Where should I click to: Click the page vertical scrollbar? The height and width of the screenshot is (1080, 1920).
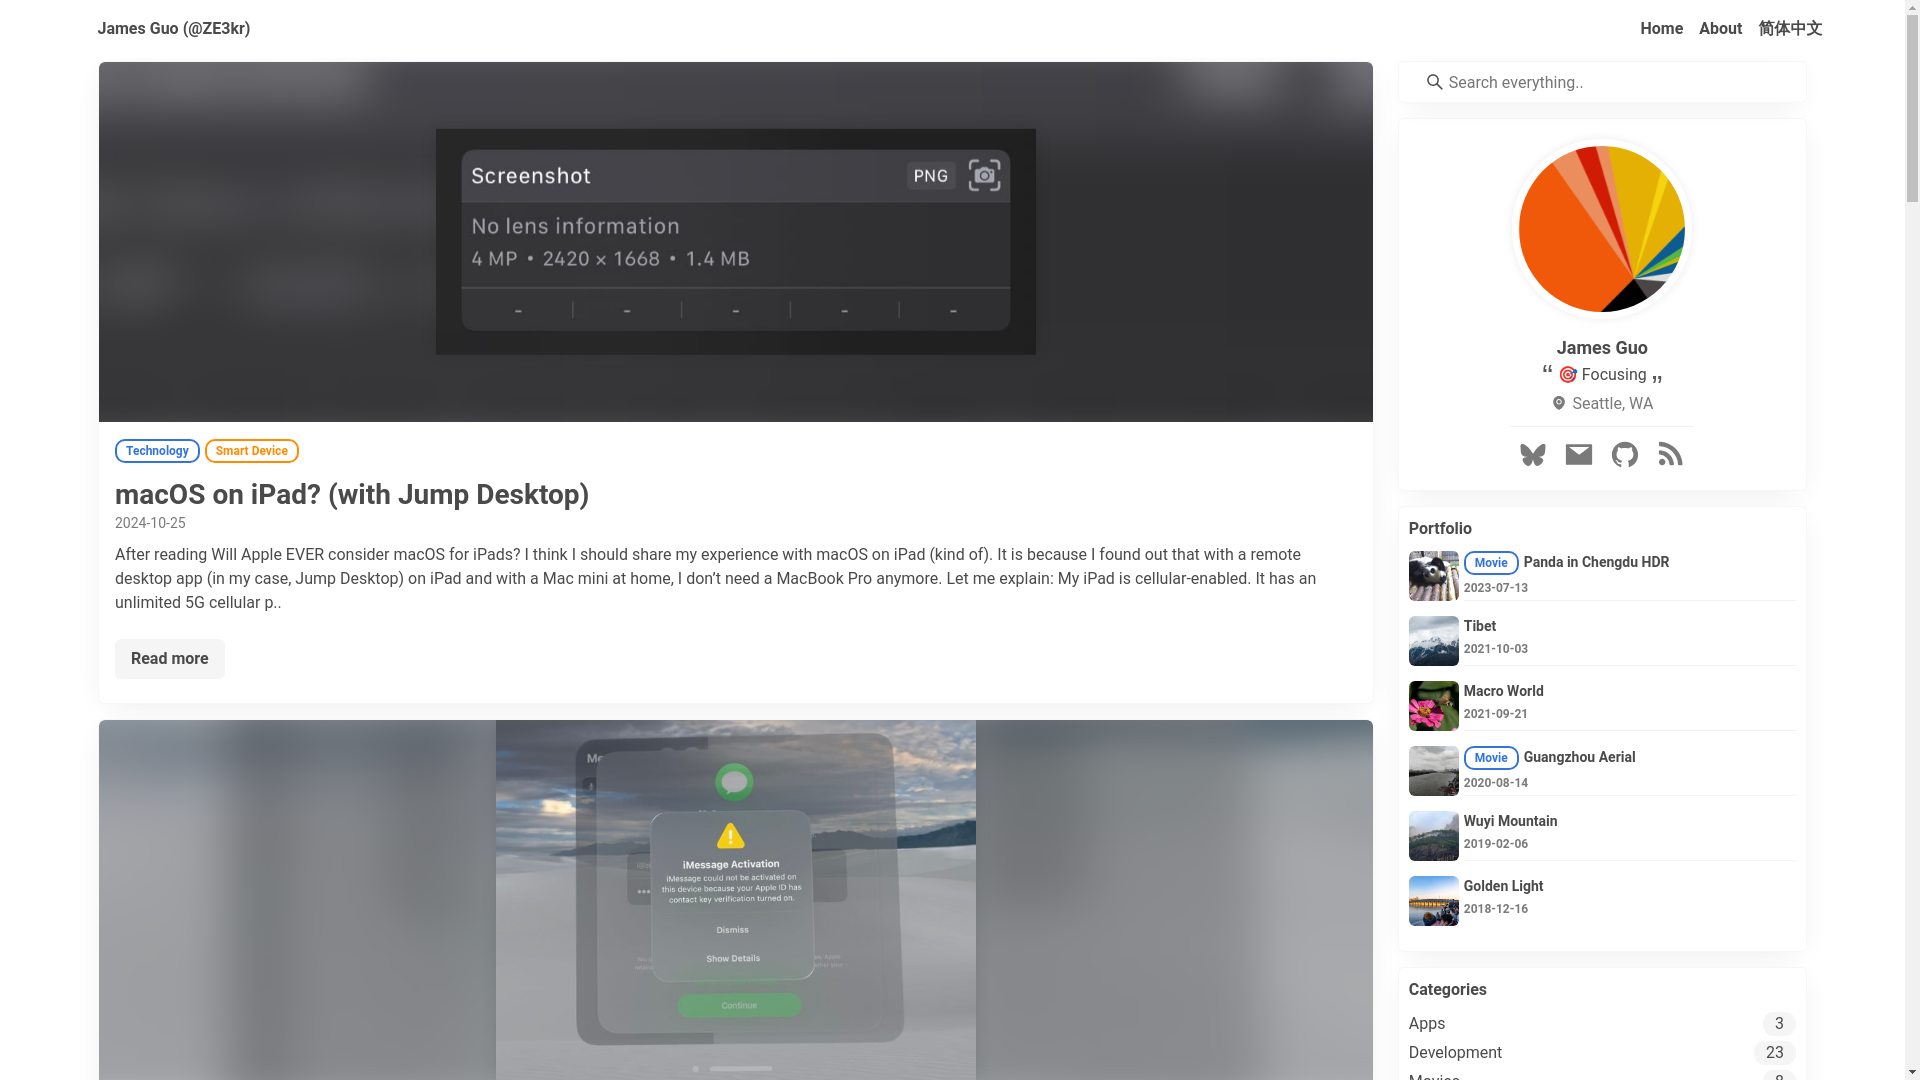tap(1912, 540)
